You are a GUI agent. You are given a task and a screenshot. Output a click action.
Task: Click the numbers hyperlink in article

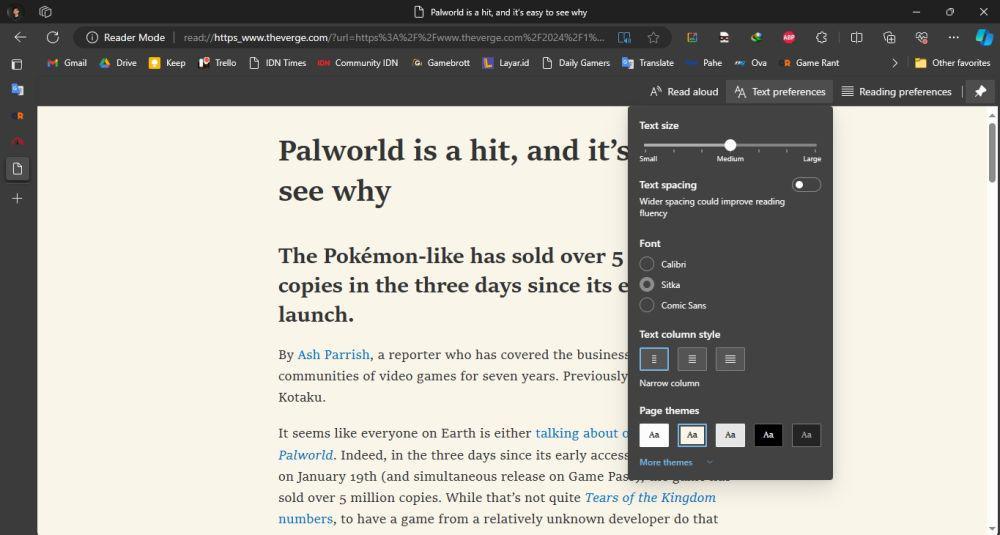[305, 518]
